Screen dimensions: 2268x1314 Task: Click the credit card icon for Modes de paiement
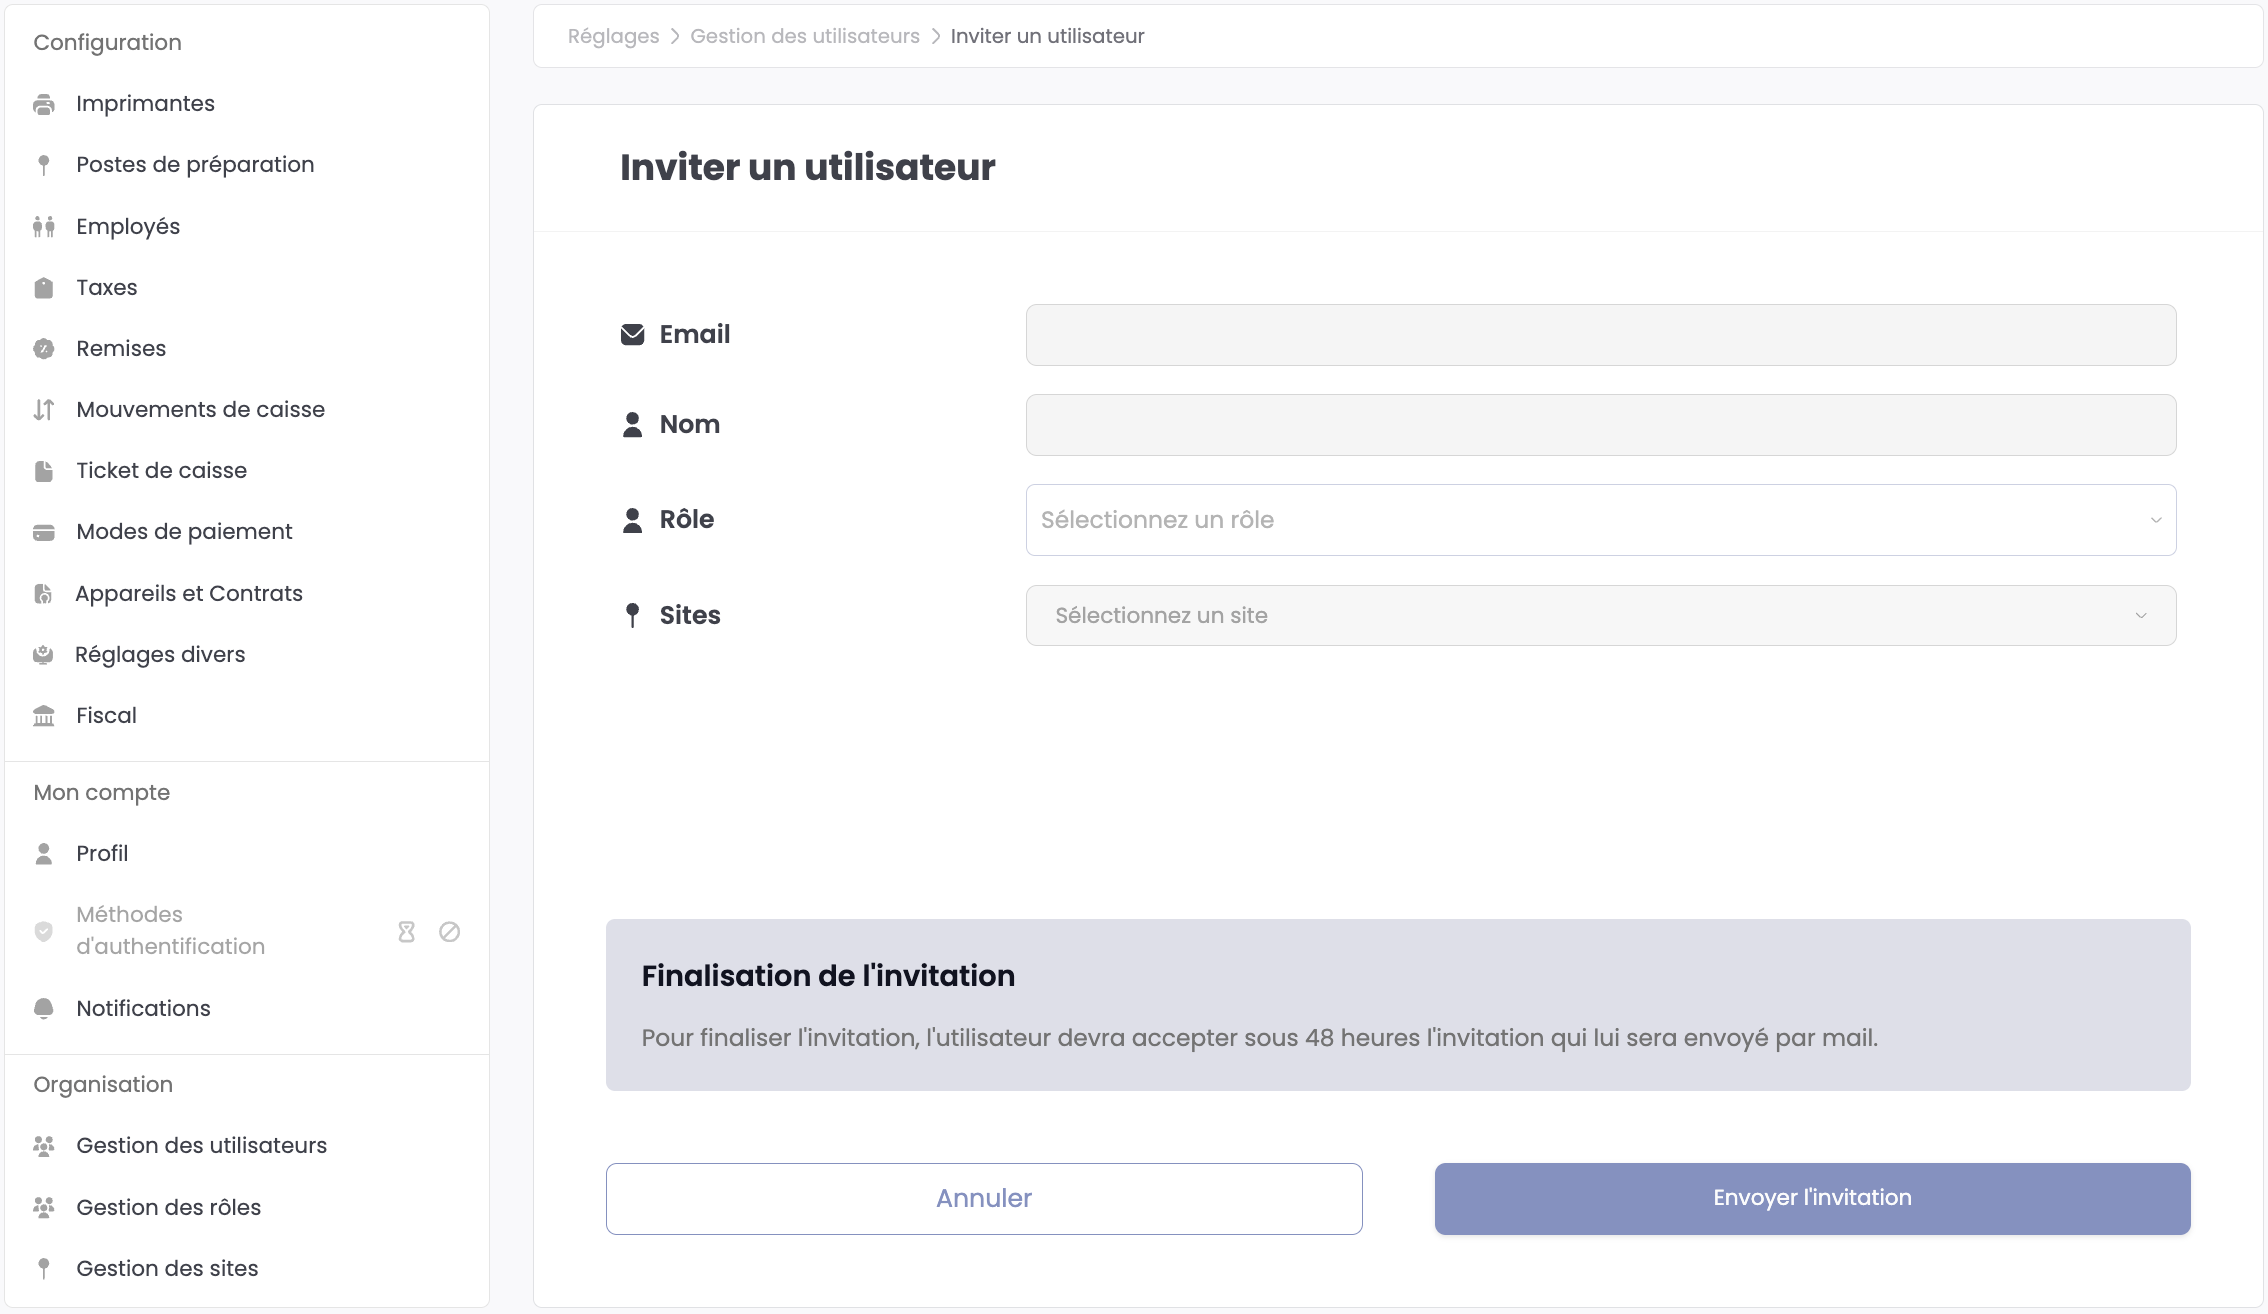coord(44,532)
